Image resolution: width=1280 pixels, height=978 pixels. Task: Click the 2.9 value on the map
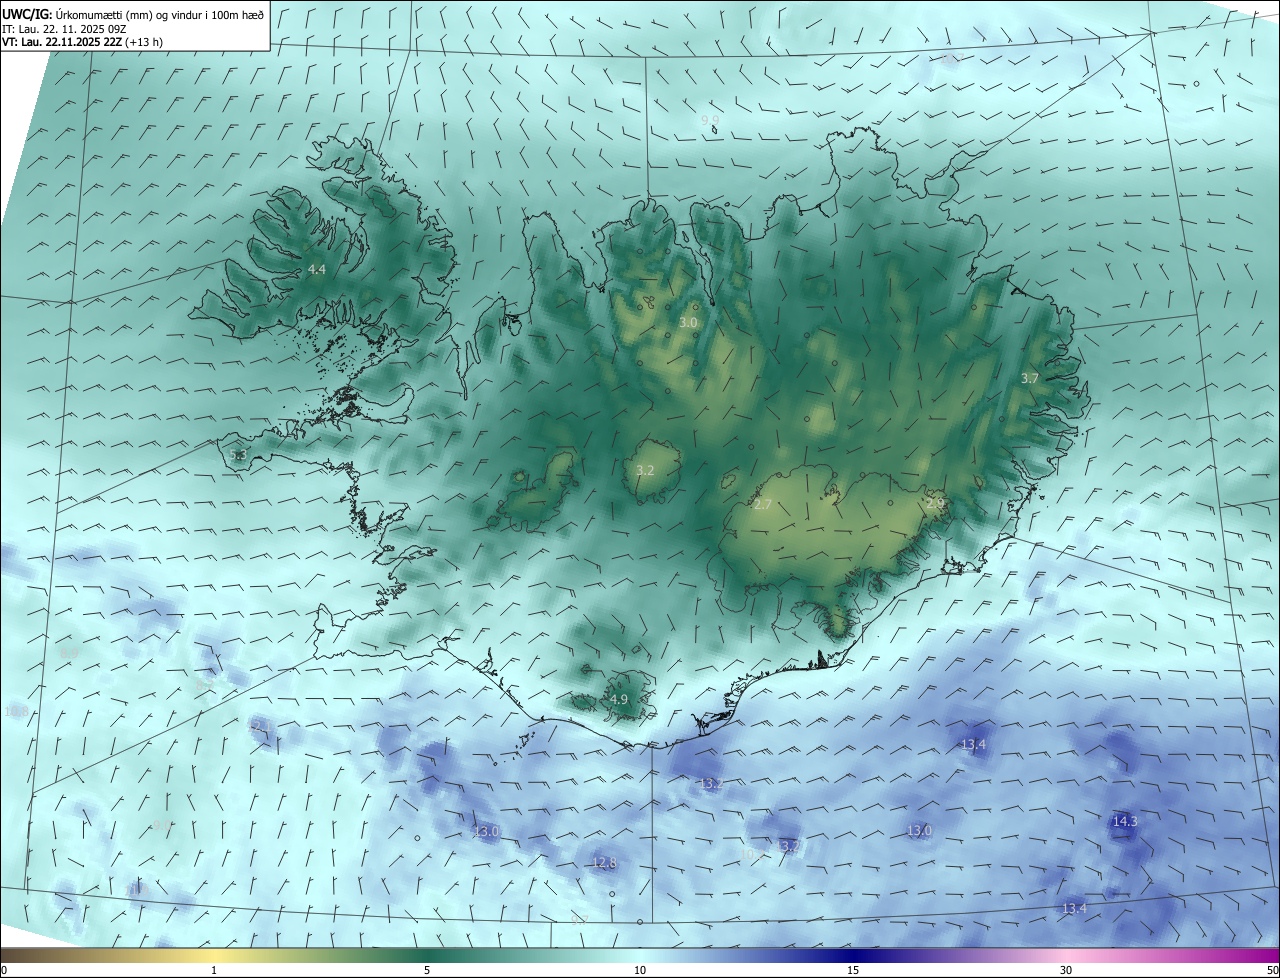pos(935,503)
